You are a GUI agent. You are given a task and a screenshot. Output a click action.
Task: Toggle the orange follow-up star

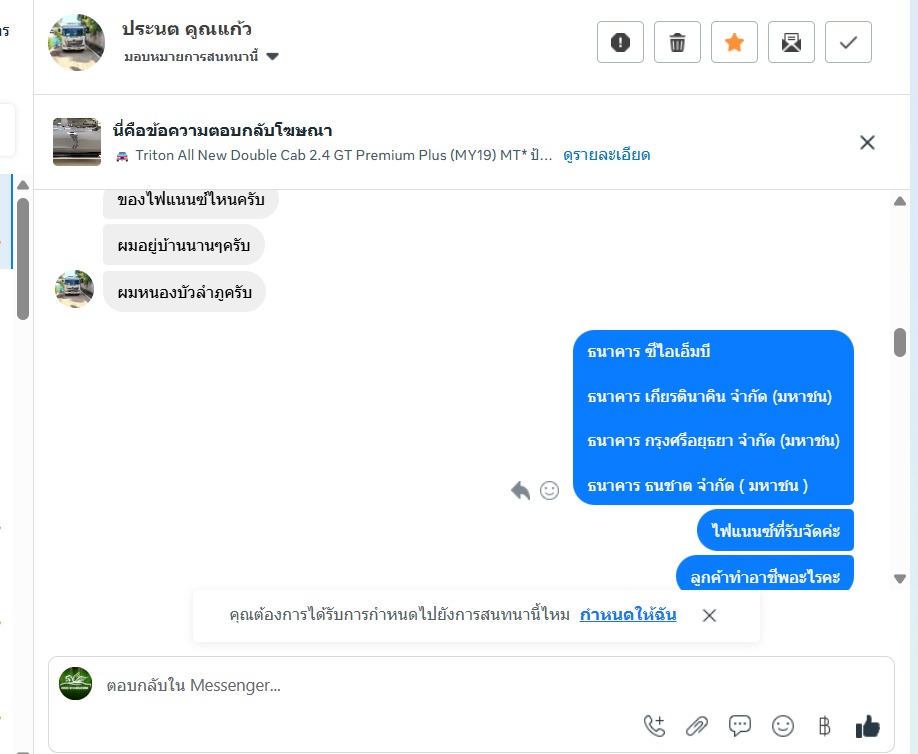point(734,42)
